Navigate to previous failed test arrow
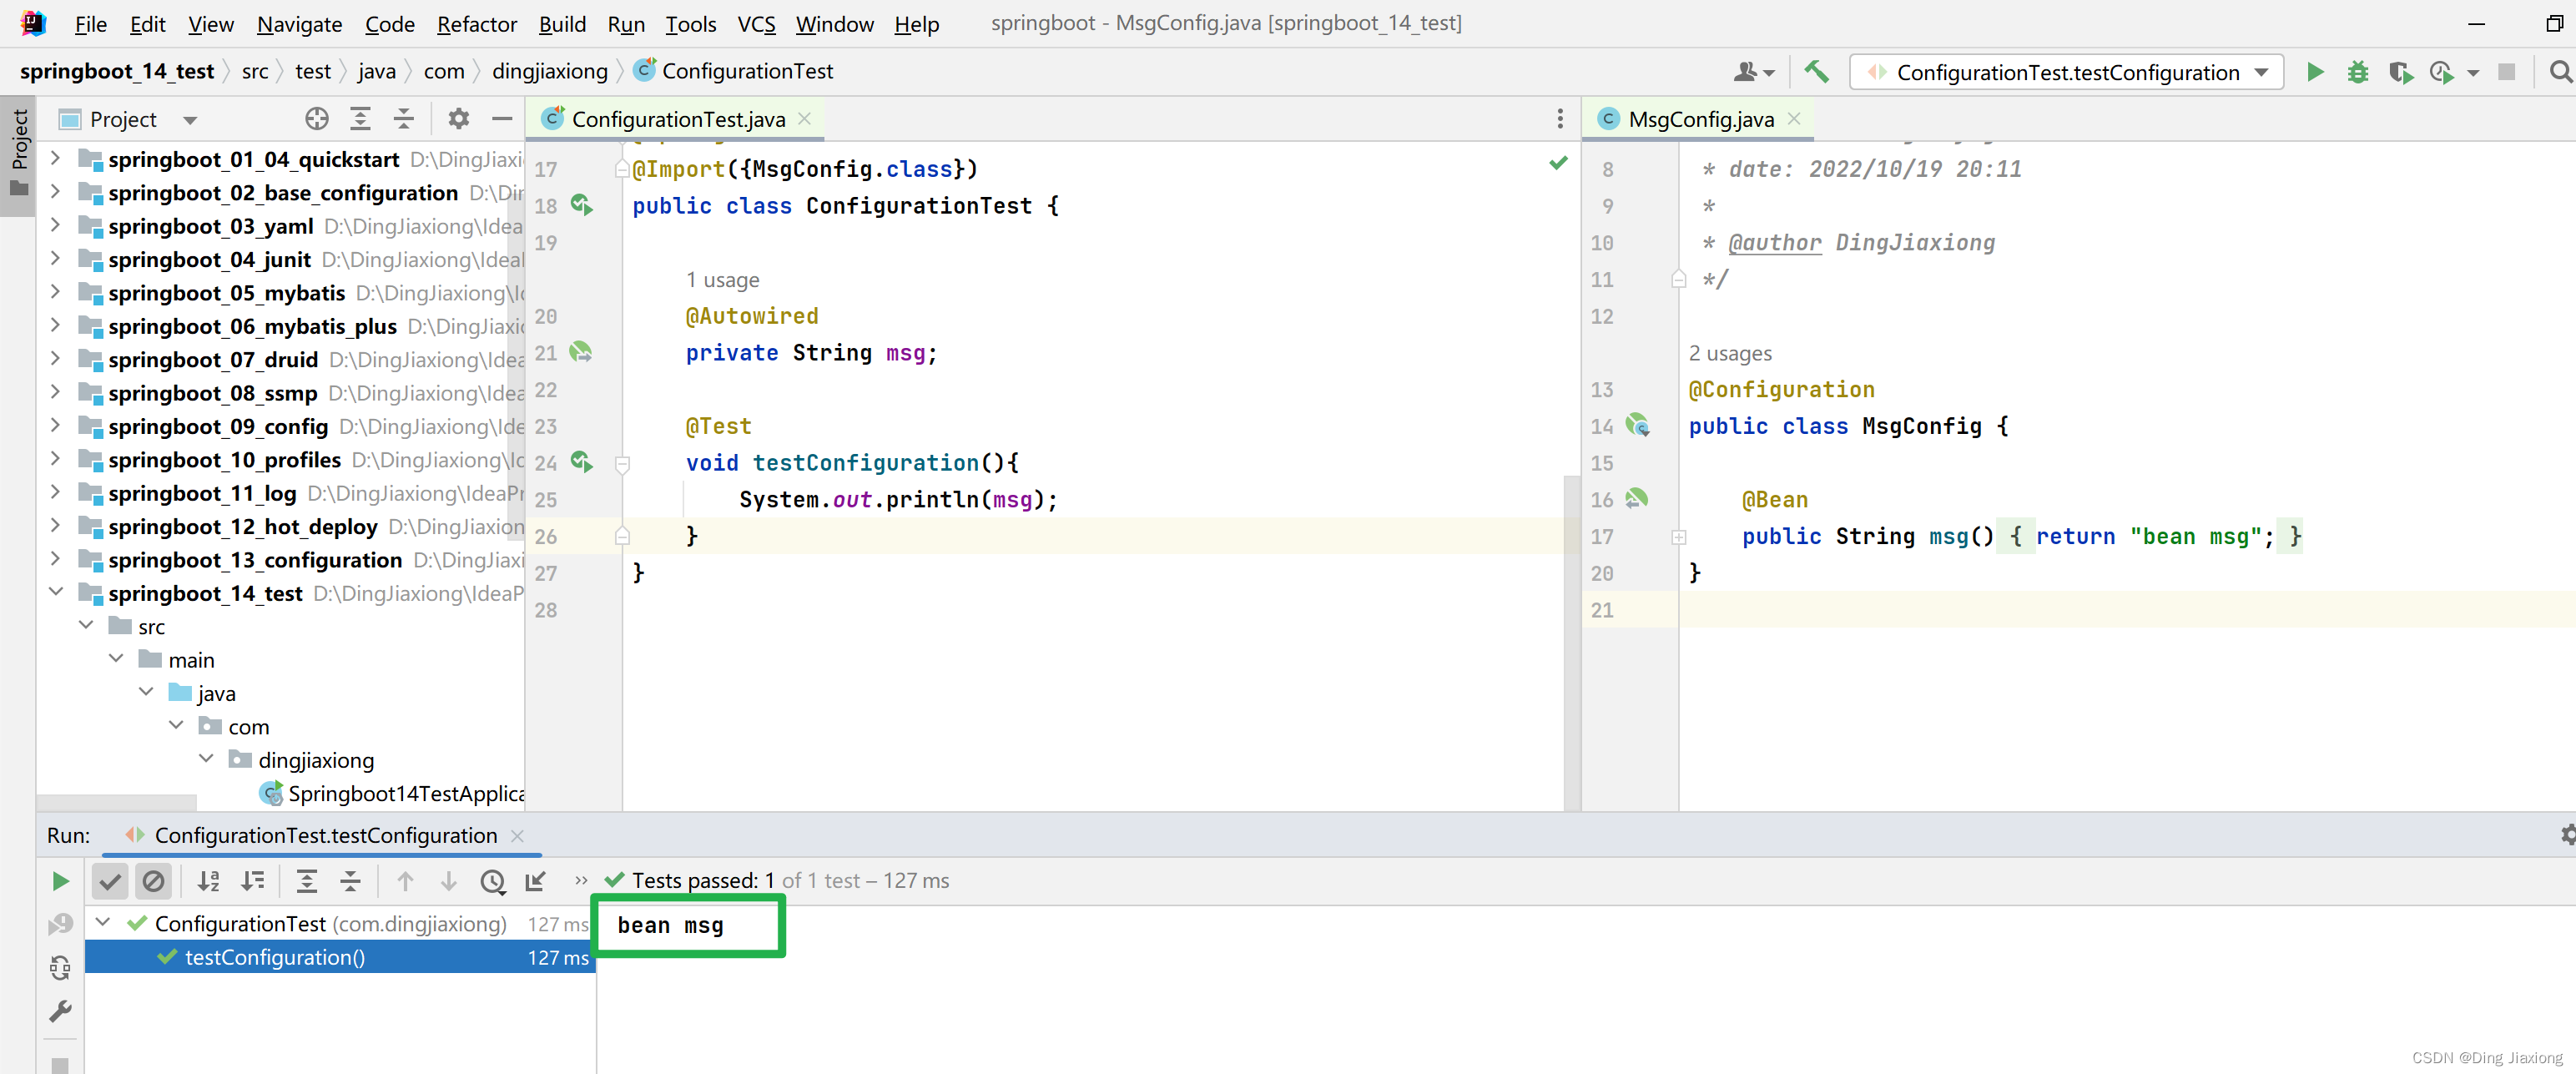Image resolution: width=2576 pixels, height=1074 pixels. click(x=405, y=881)
